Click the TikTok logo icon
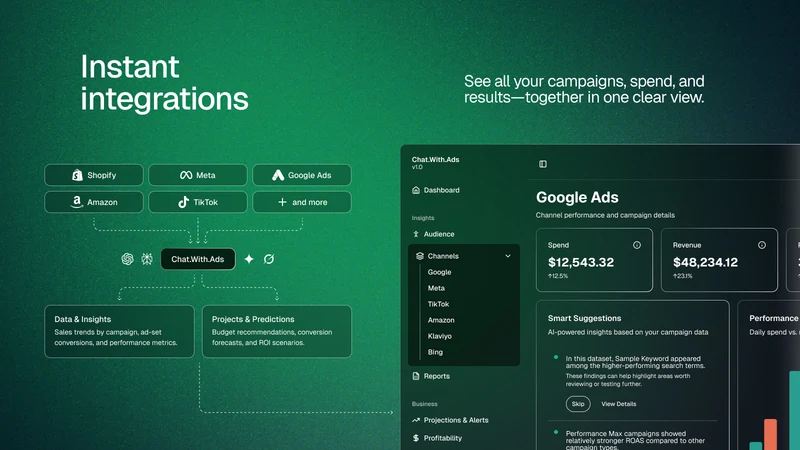Screen dimensions: 800x450 pos(183,202)
